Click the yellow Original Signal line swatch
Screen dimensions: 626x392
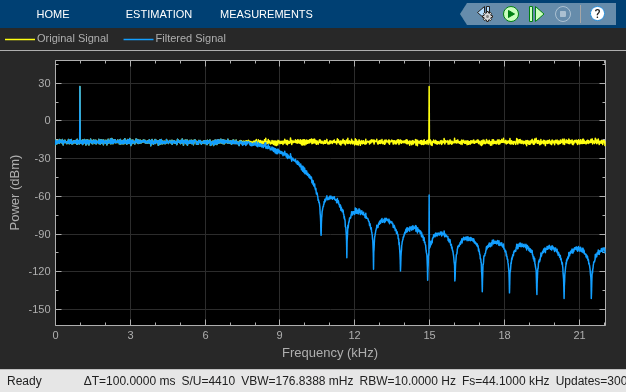point(20,39)
